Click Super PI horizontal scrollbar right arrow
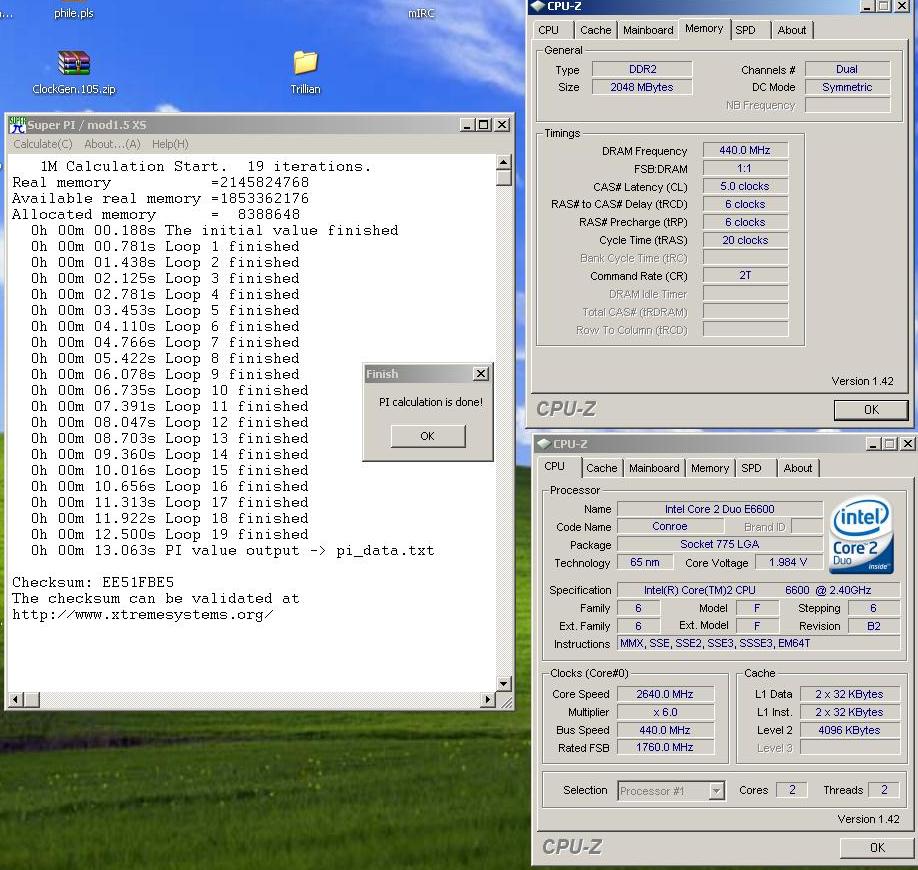Viewport: 918px width, 870px height. (x=487, y=699)
